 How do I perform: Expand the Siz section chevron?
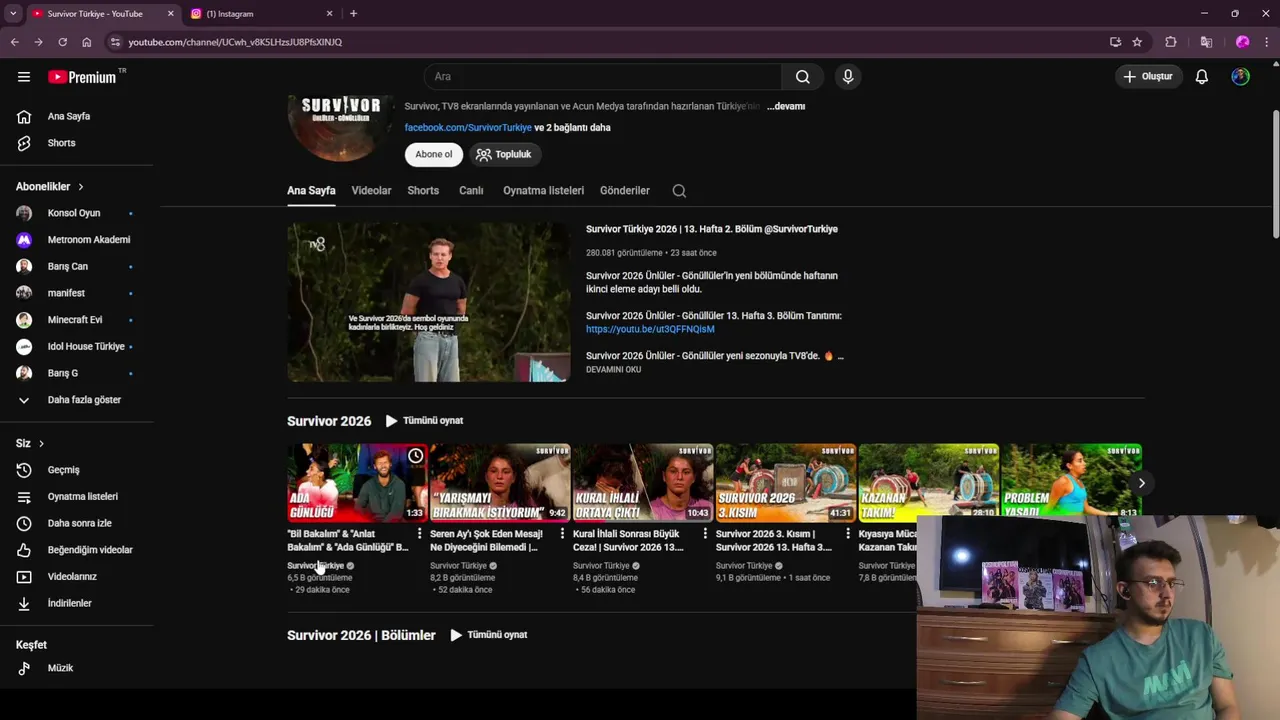coord(41,443)
